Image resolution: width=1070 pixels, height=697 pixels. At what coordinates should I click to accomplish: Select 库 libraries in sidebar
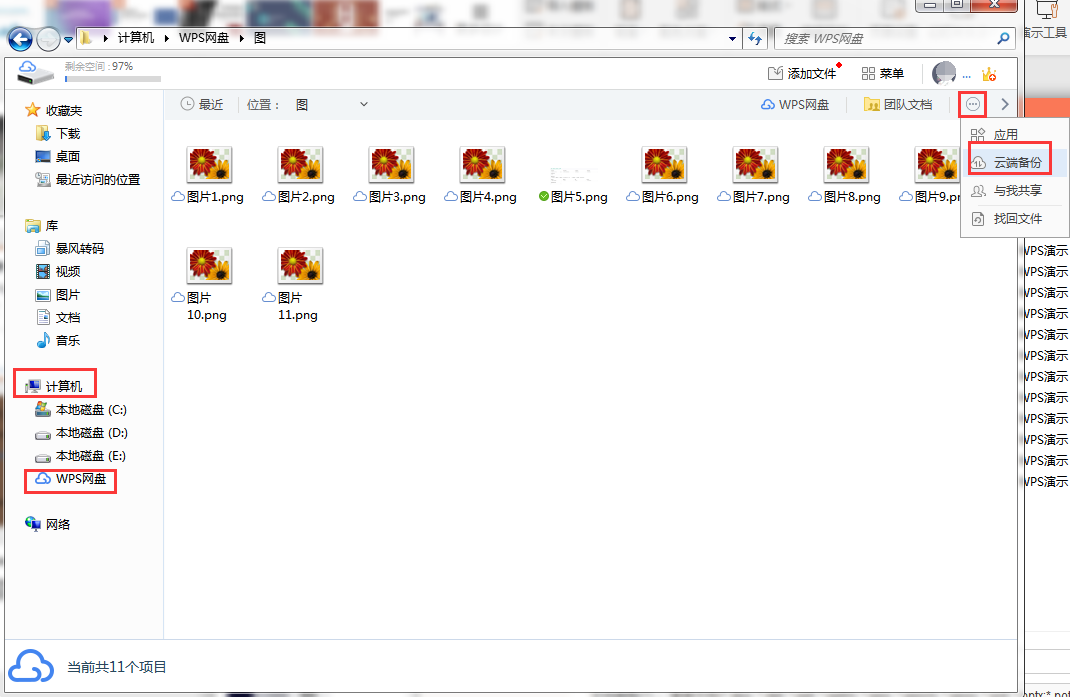coord(42,225)
